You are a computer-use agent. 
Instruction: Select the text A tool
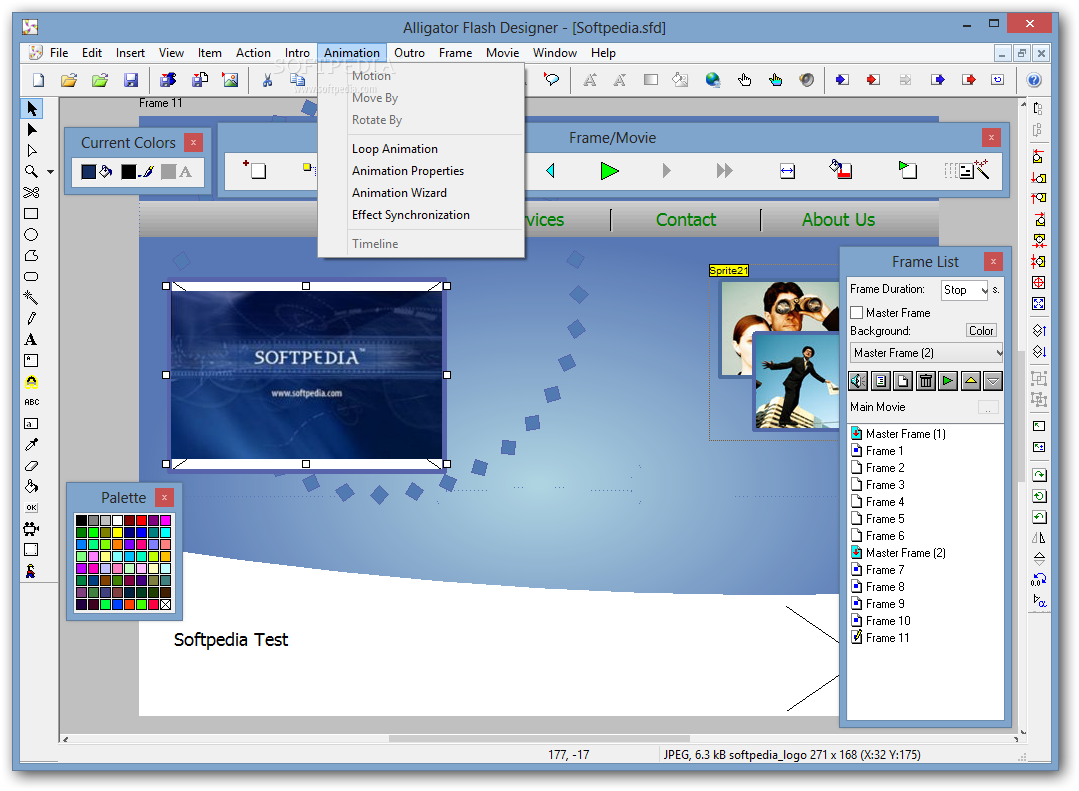coord(30,339)
